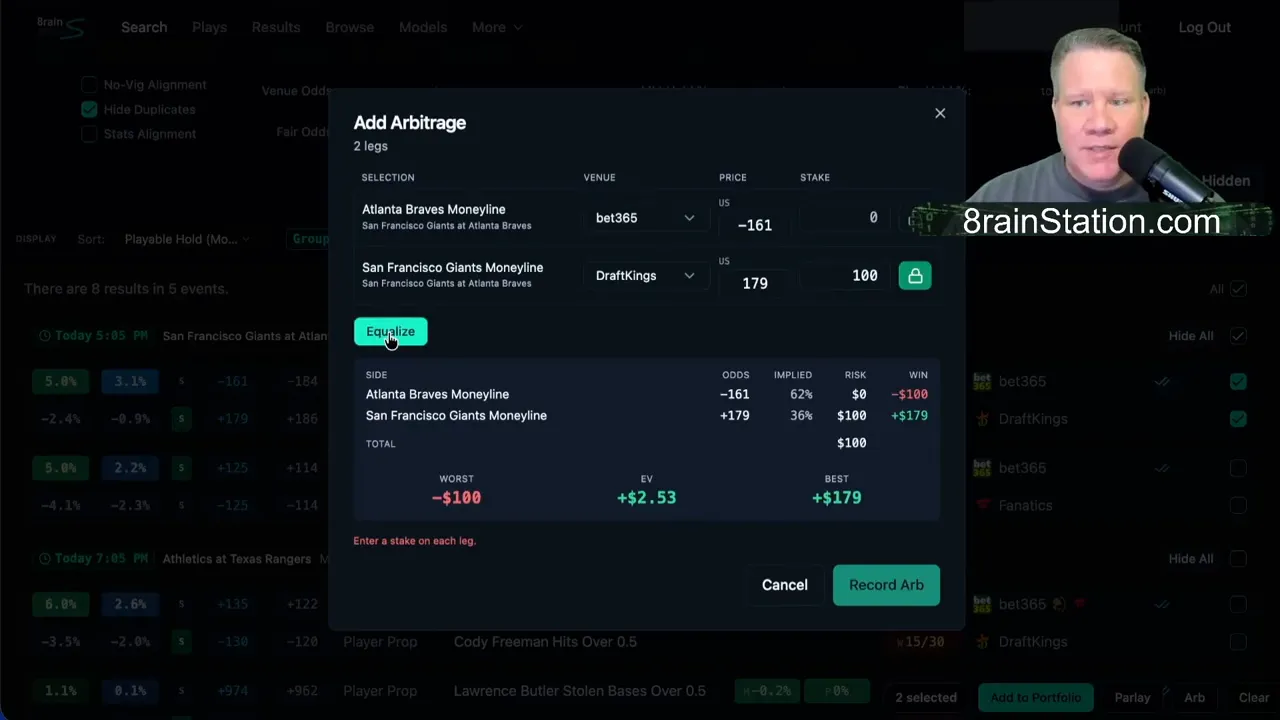Open the Plays tab
Image resolution: width=1280 pixels, height=720 pixels.
pyautogui.click(x=209, y=27)
